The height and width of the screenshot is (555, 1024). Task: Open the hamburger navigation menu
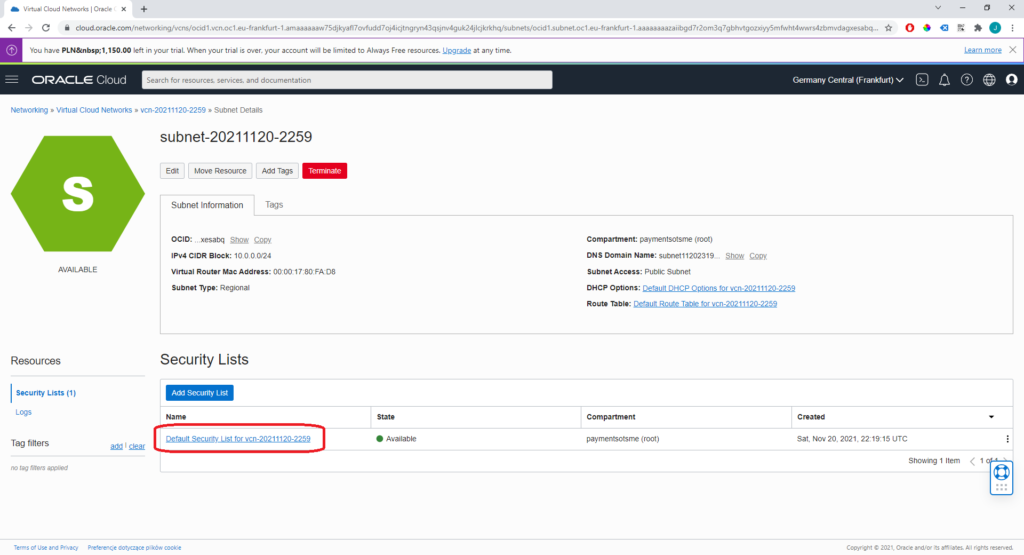tap(12, 80)
